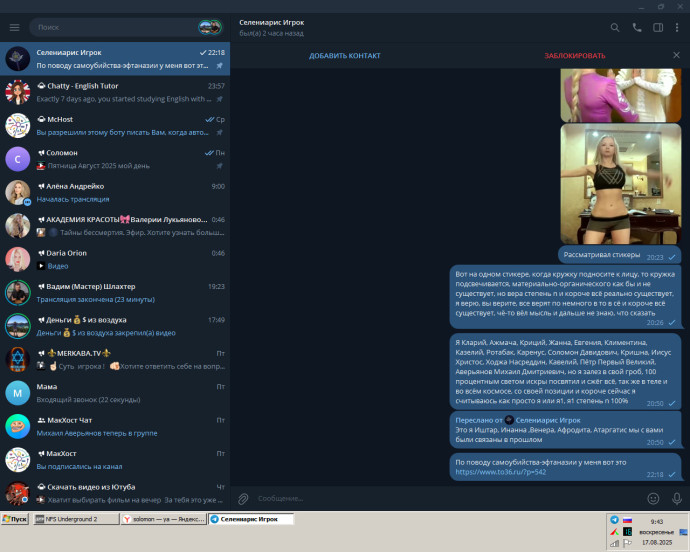690x552 pixels.
Task: Open the hamburger main menu
Action: [x=15, y=27]
